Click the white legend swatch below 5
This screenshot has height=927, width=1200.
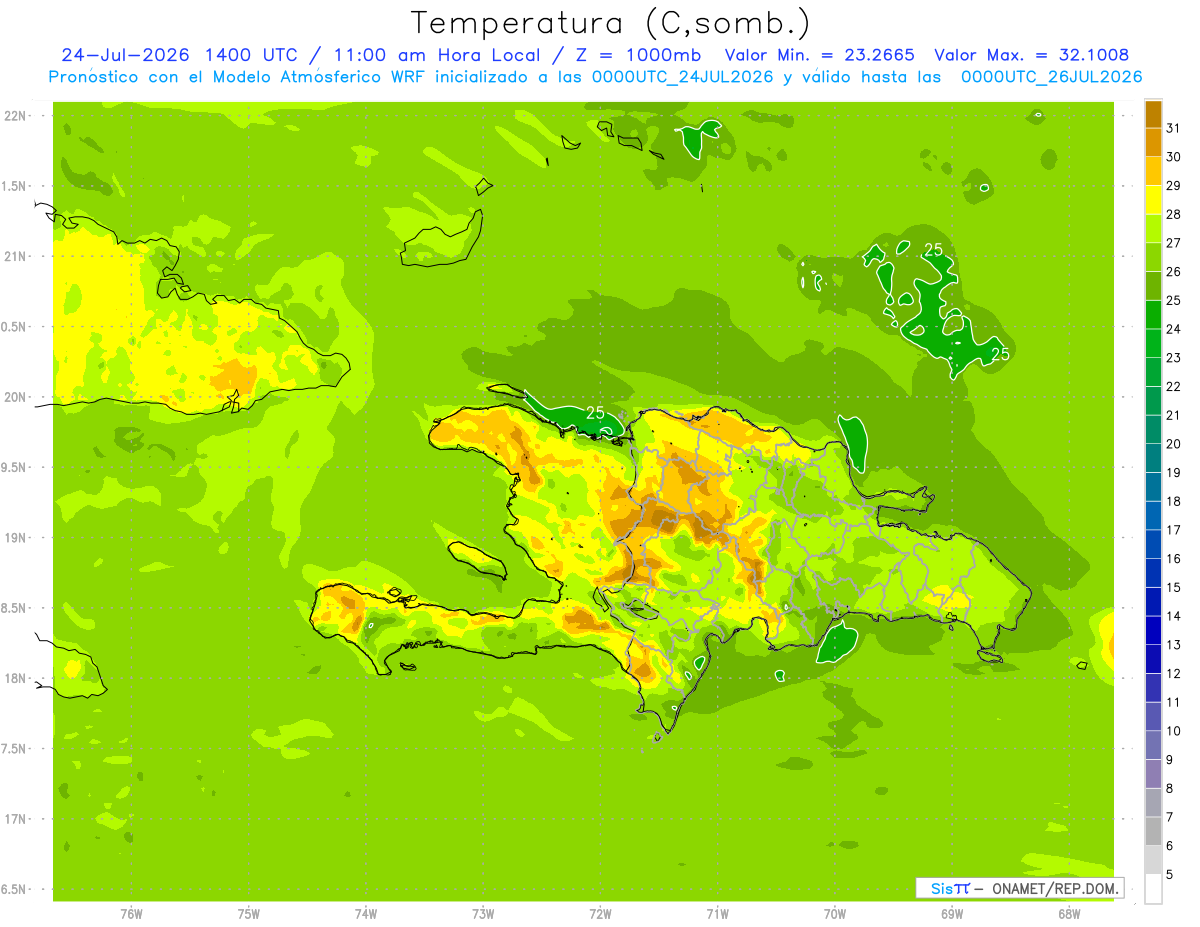(x=1153, y=889)
